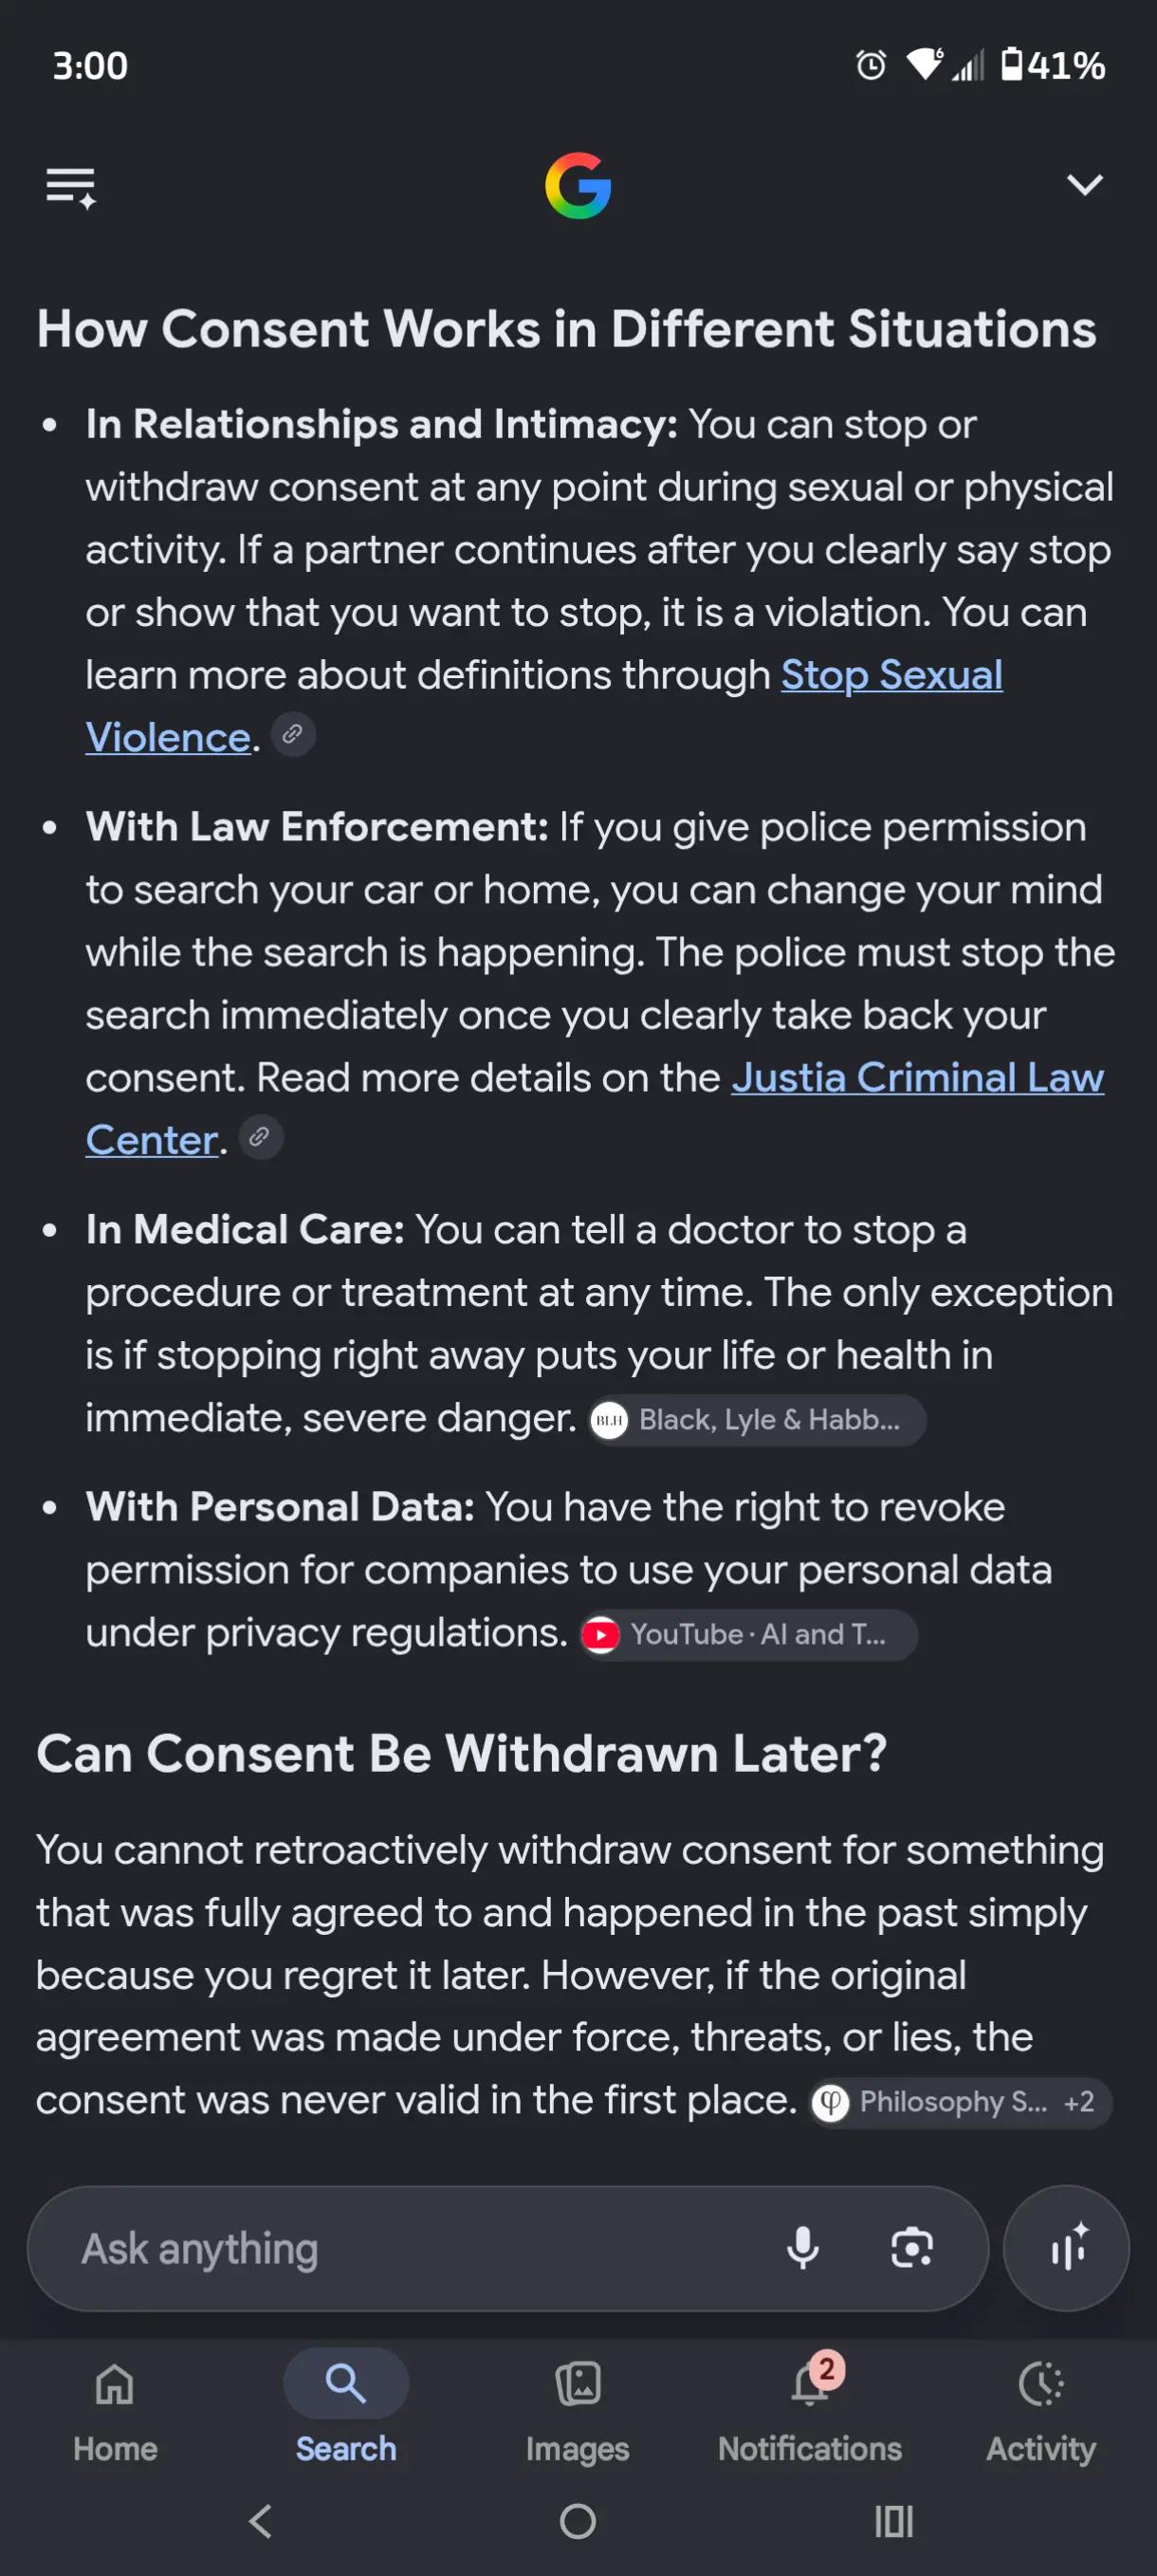Open Notifications with badge of 2
Screen dimensions: 1157x2576
pos(810,2410)
